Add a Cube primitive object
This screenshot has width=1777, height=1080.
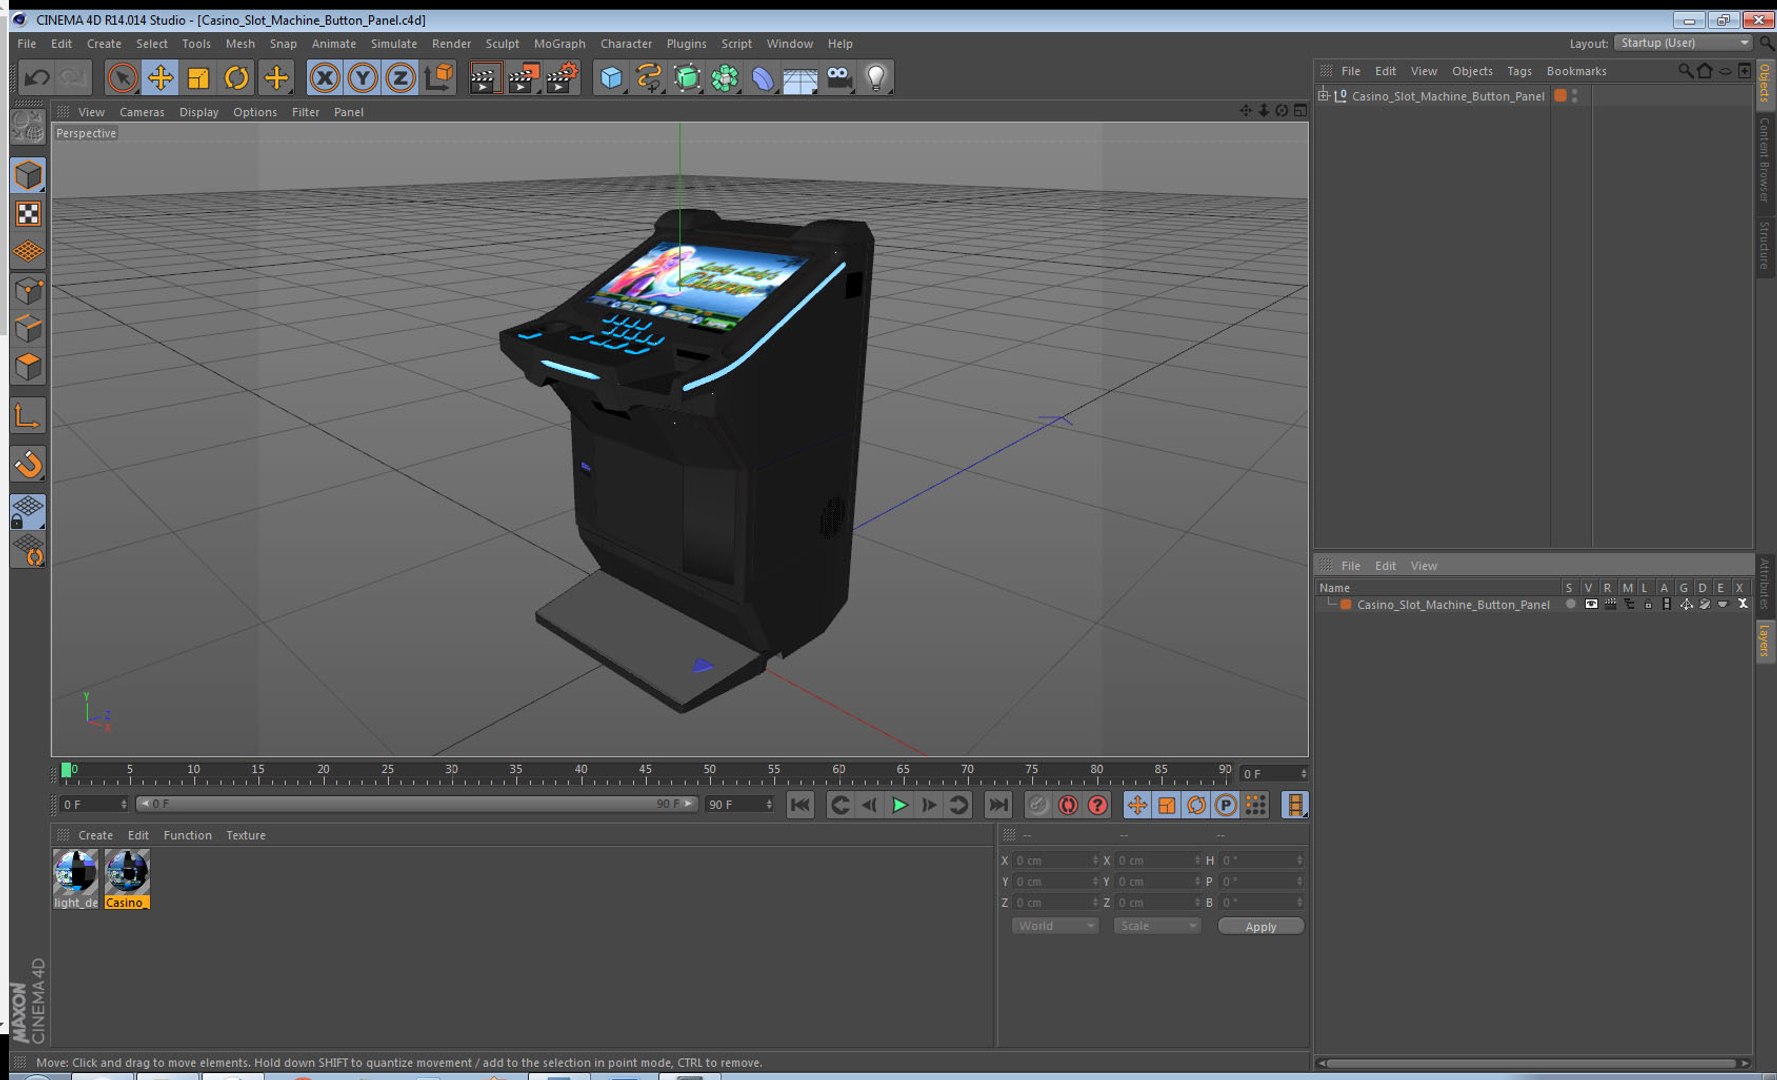(611, 77)
